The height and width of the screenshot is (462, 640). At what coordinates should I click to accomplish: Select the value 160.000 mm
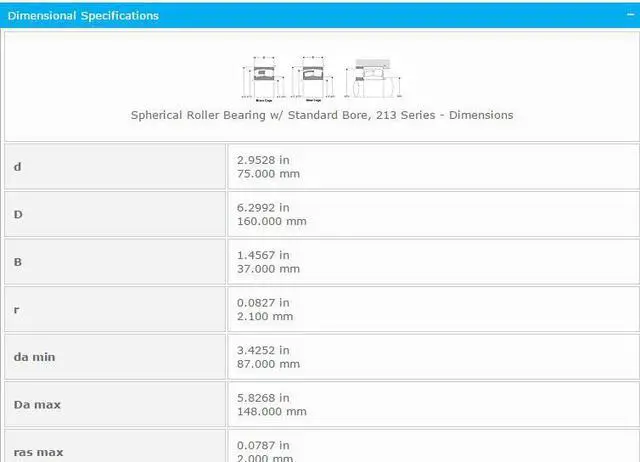tap(272, 222)
